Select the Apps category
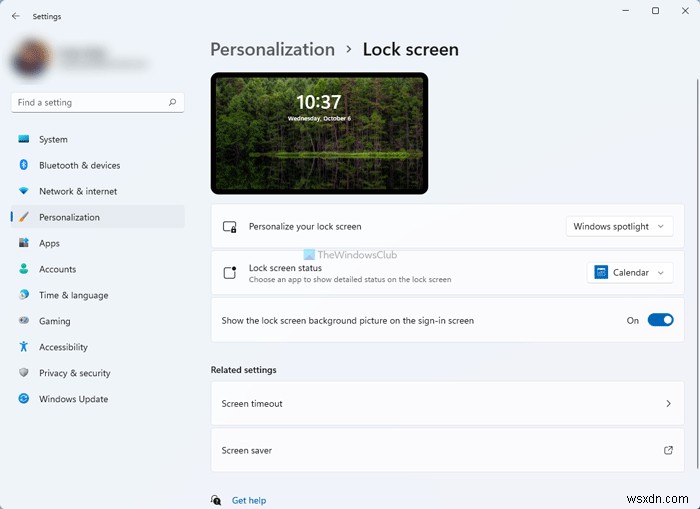Viewport: 700px width, 509px height. click(97, 243)
